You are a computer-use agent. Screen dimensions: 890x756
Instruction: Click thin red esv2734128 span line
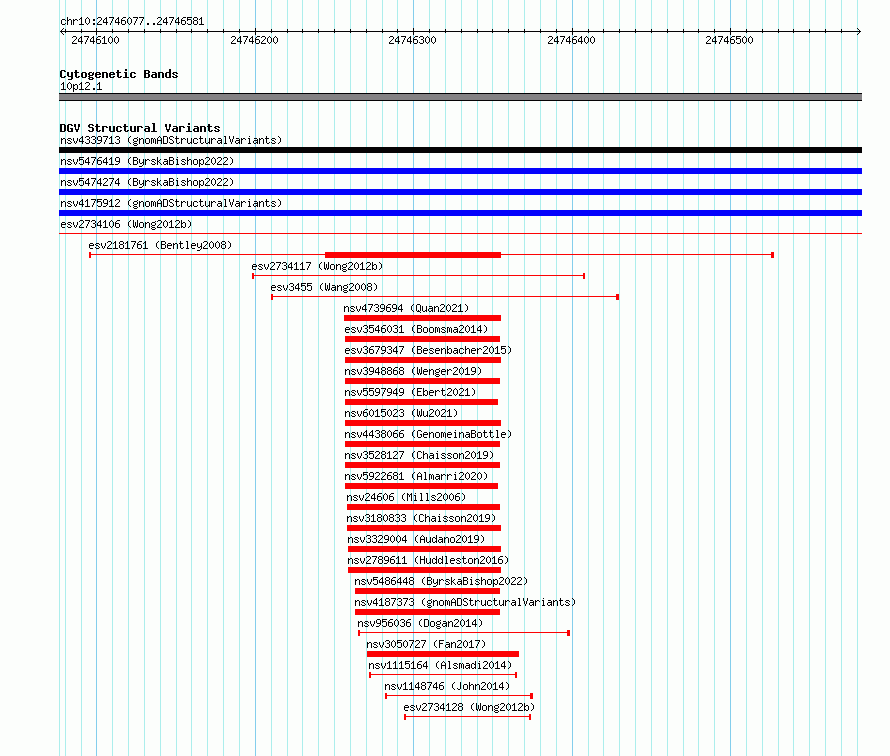point(467,717)
